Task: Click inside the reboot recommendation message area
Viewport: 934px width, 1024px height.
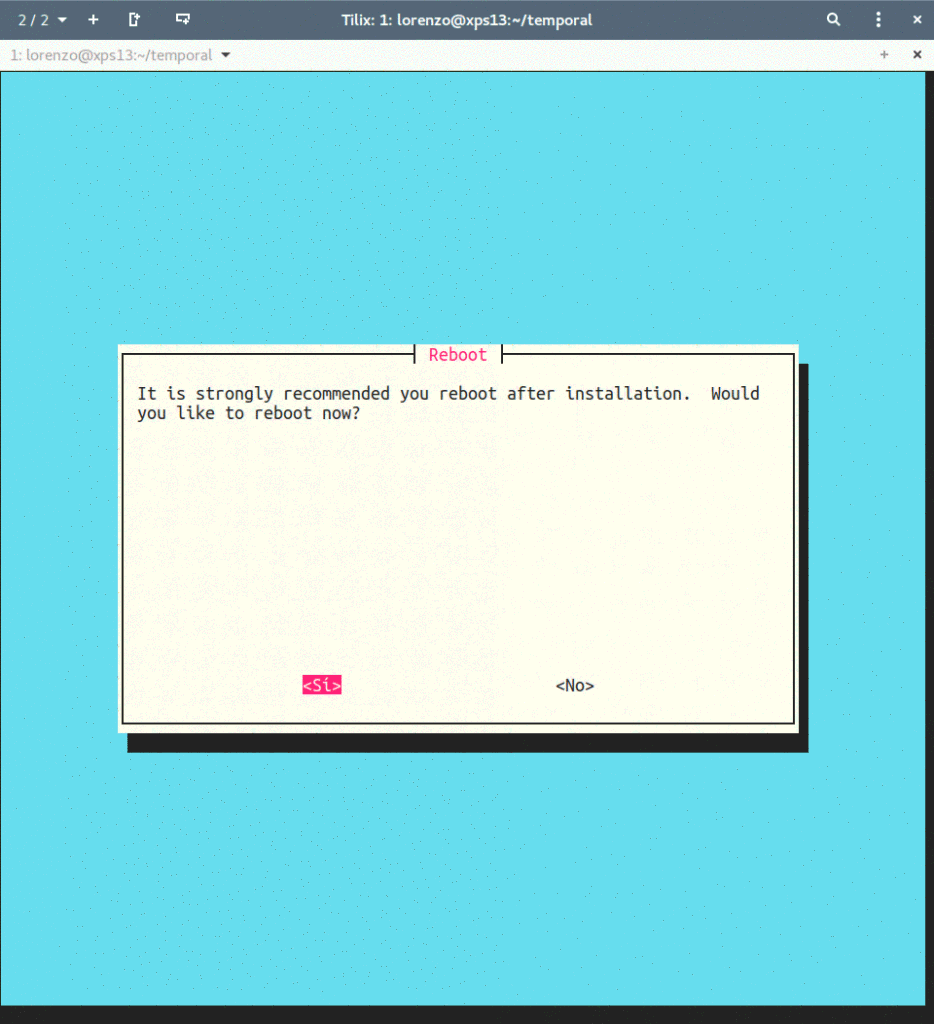Action: click(x=450, y=403)
